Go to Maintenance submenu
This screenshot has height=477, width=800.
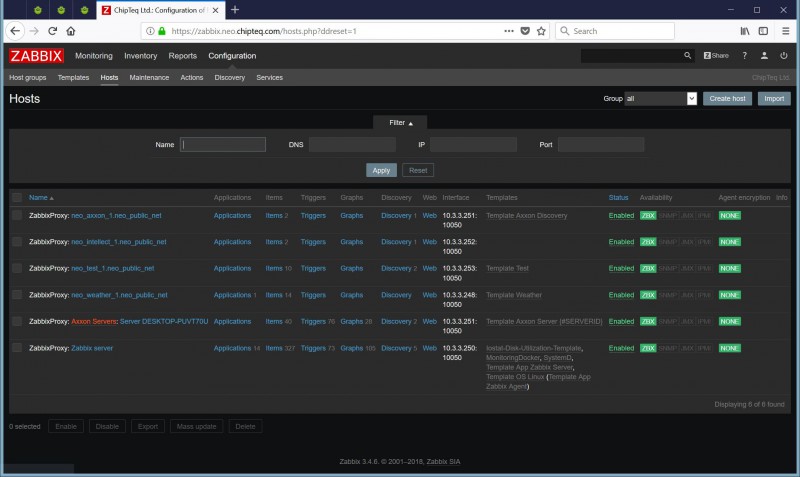(149, 78)
